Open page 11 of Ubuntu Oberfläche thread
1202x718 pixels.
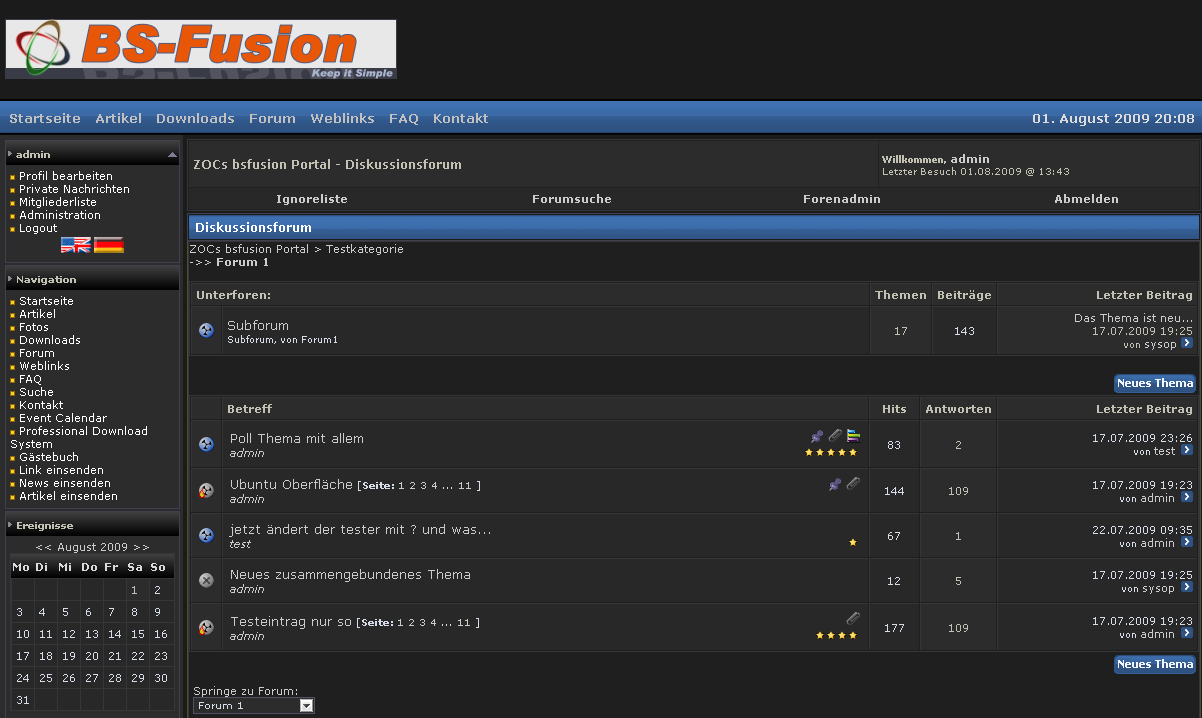[x=464, y=486]
